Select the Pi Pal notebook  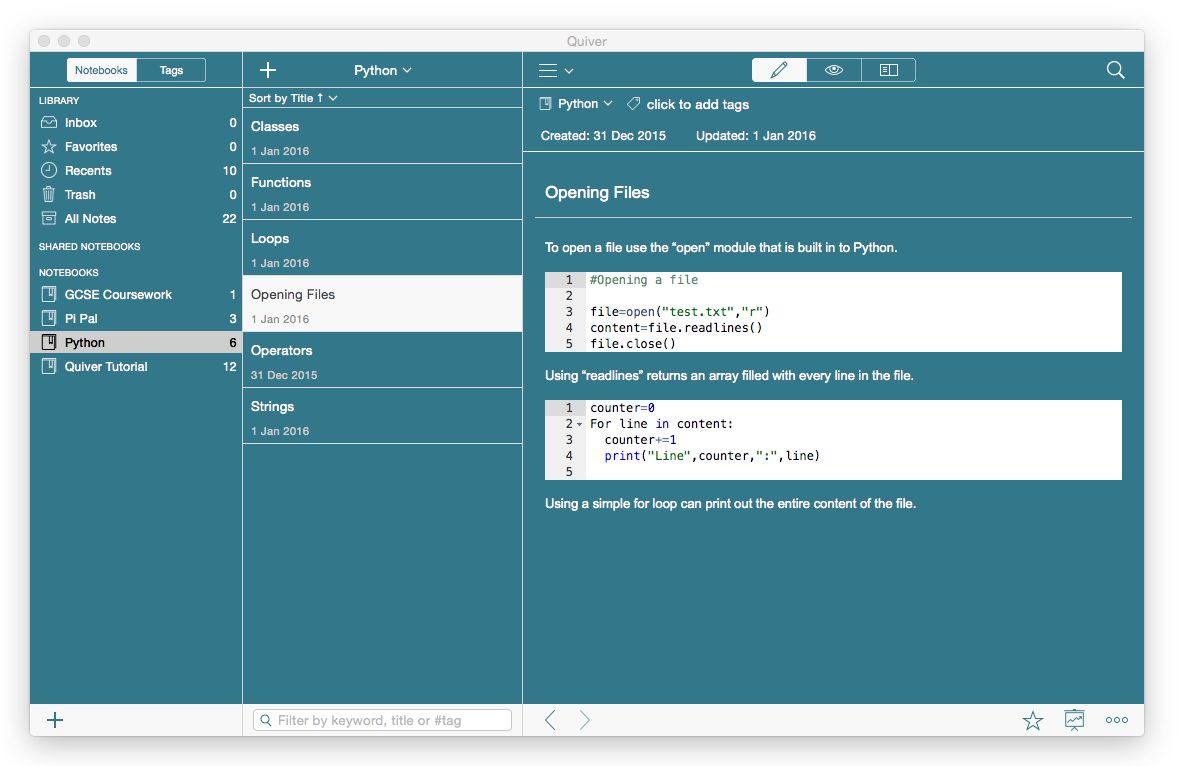click(137, 319)
